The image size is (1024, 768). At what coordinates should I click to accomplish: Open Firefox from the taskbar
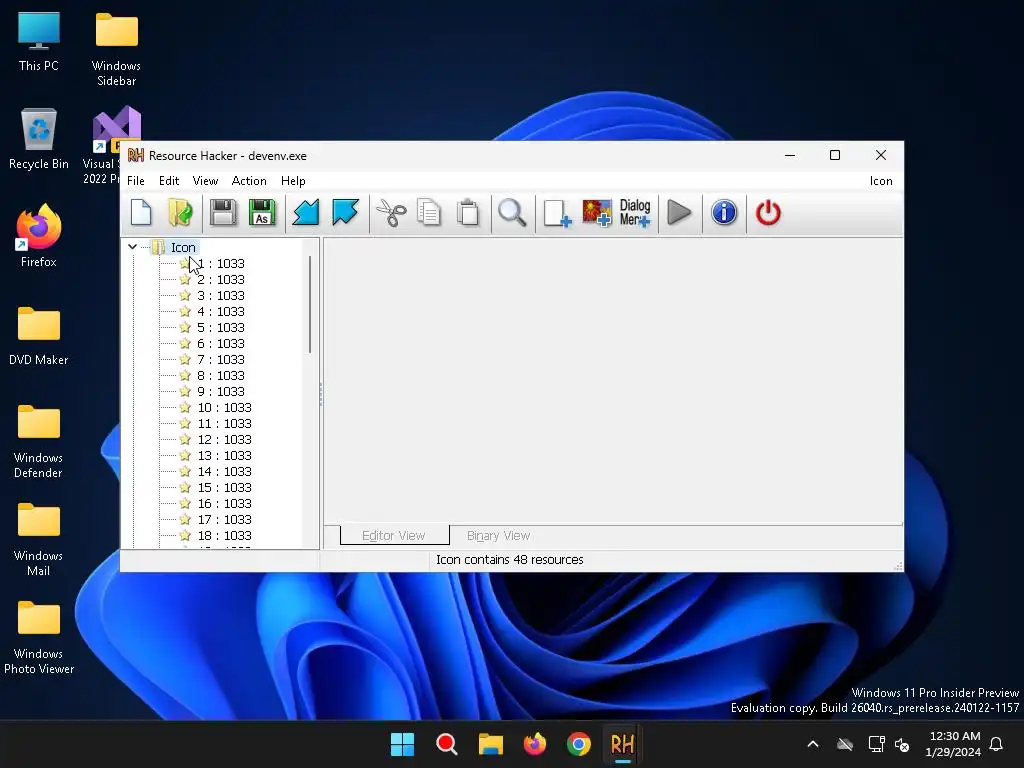(535, 744)
